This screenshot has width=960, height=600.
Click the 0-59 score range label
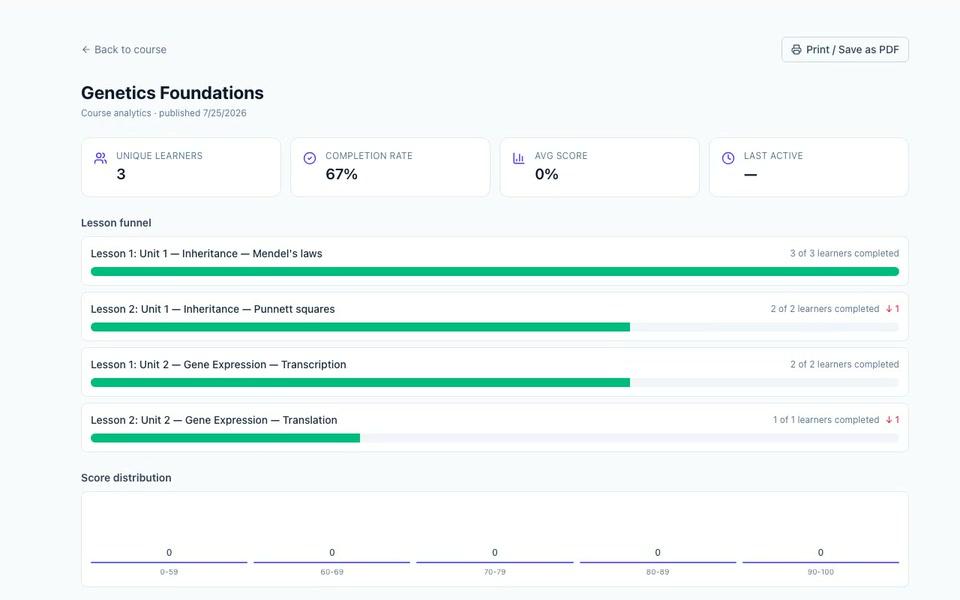169,572
